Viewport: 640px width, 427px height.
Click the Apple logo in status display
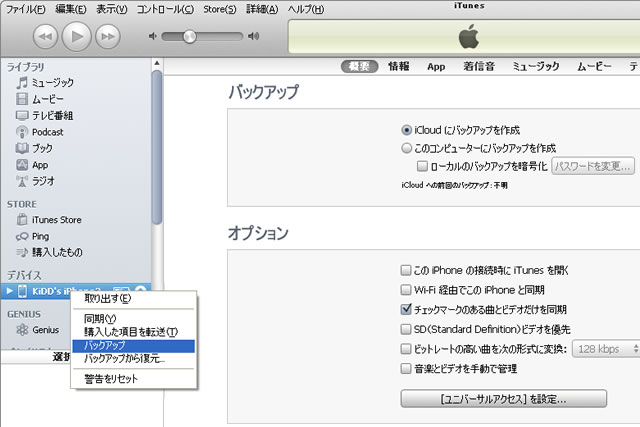[x=469, y=36]
